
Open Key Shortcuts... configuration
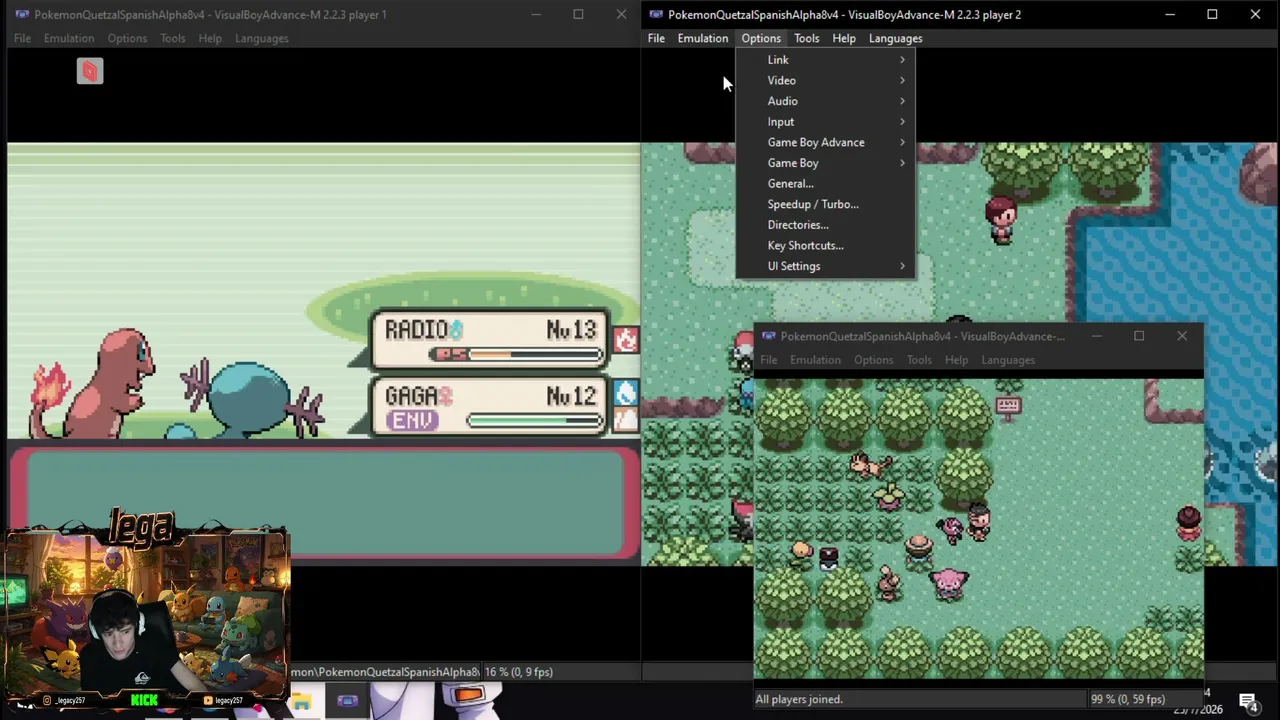pyautogui.click(x=825, y=245)
